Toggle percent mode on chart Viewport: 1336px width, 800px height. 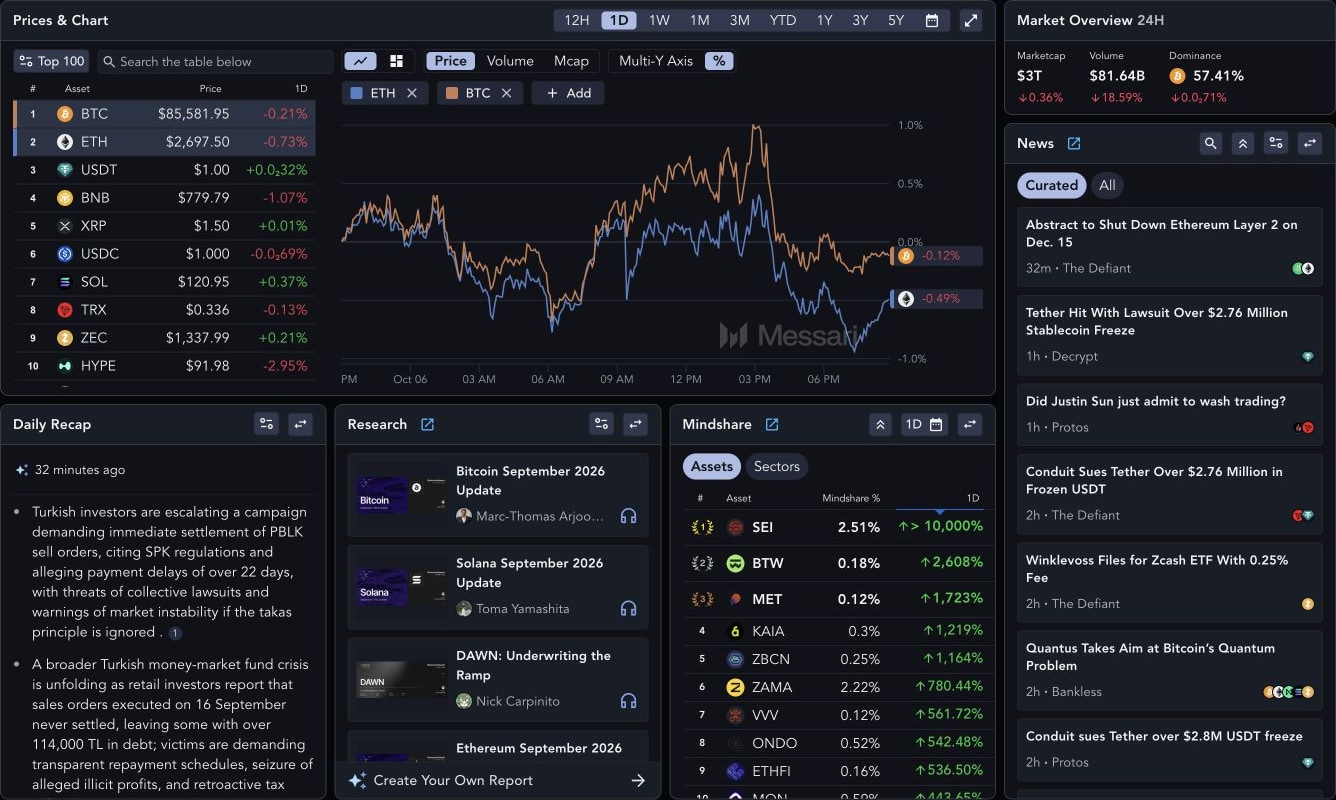coord(719,61)
